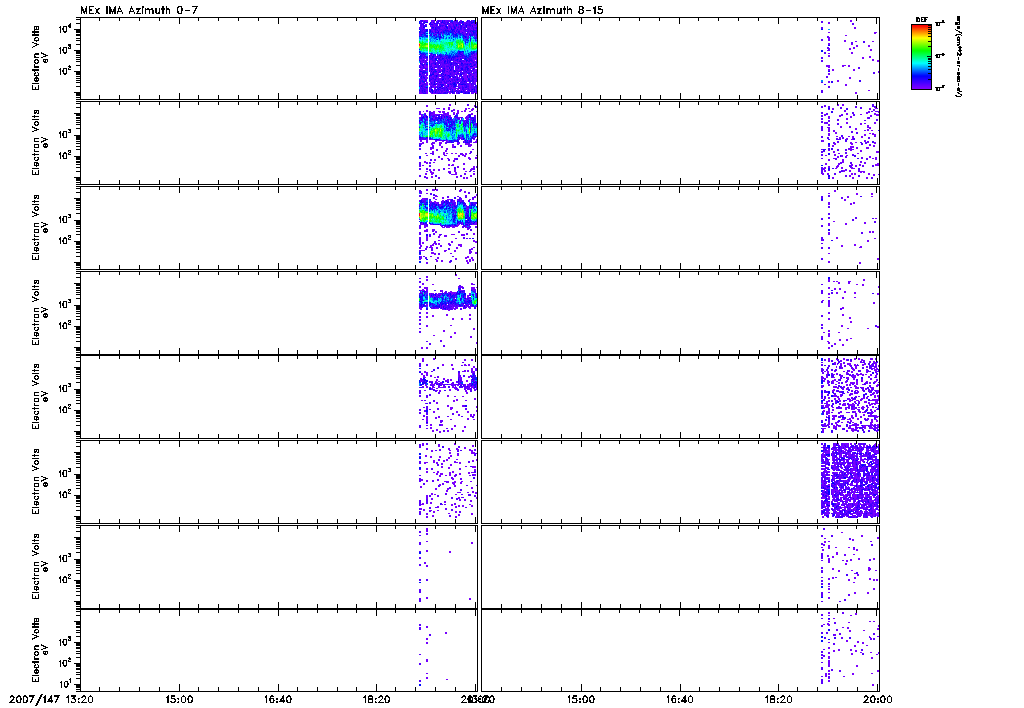1024x708 pixels.
Task: Select the bottommost Azimuth 0-7 spectrogram panel
Action: pyautogui.click(x=278, y=651)
